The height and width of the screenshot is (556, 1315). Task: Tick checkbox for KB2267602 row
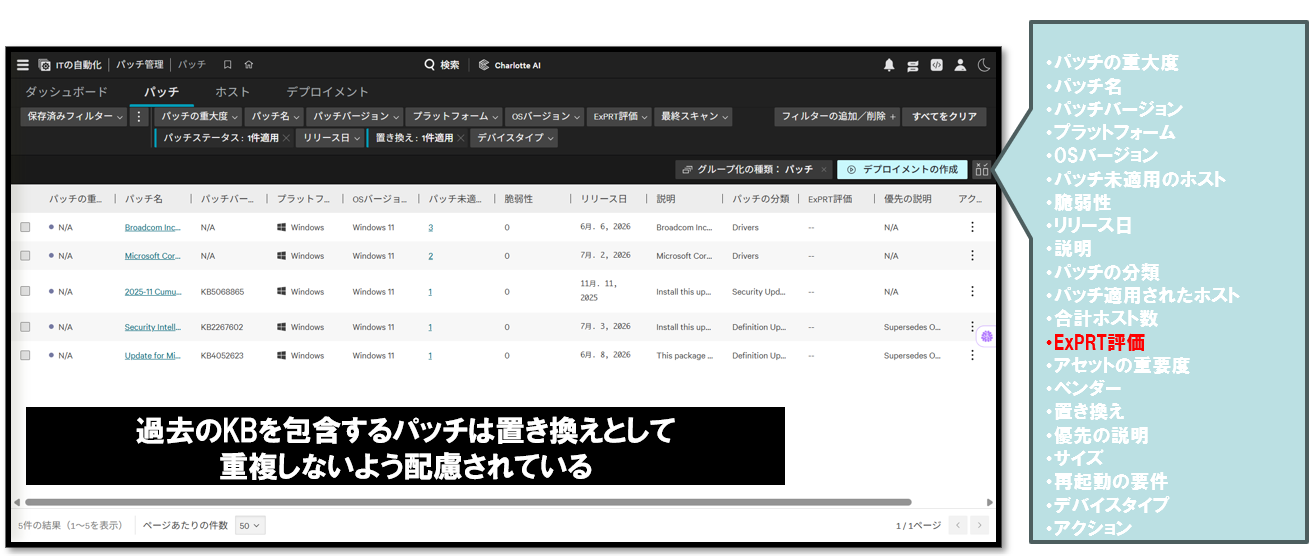(x=25, y=327)
